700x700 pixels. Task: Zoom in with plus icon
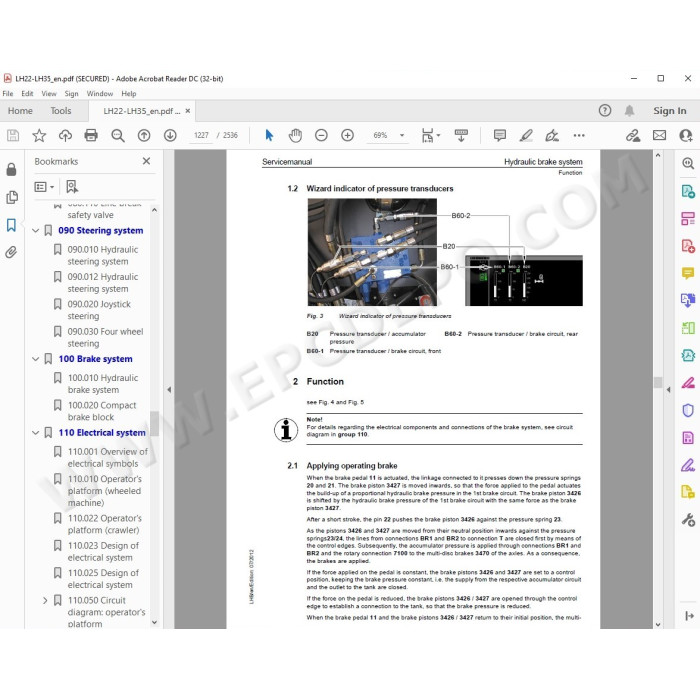pos(347,135)
